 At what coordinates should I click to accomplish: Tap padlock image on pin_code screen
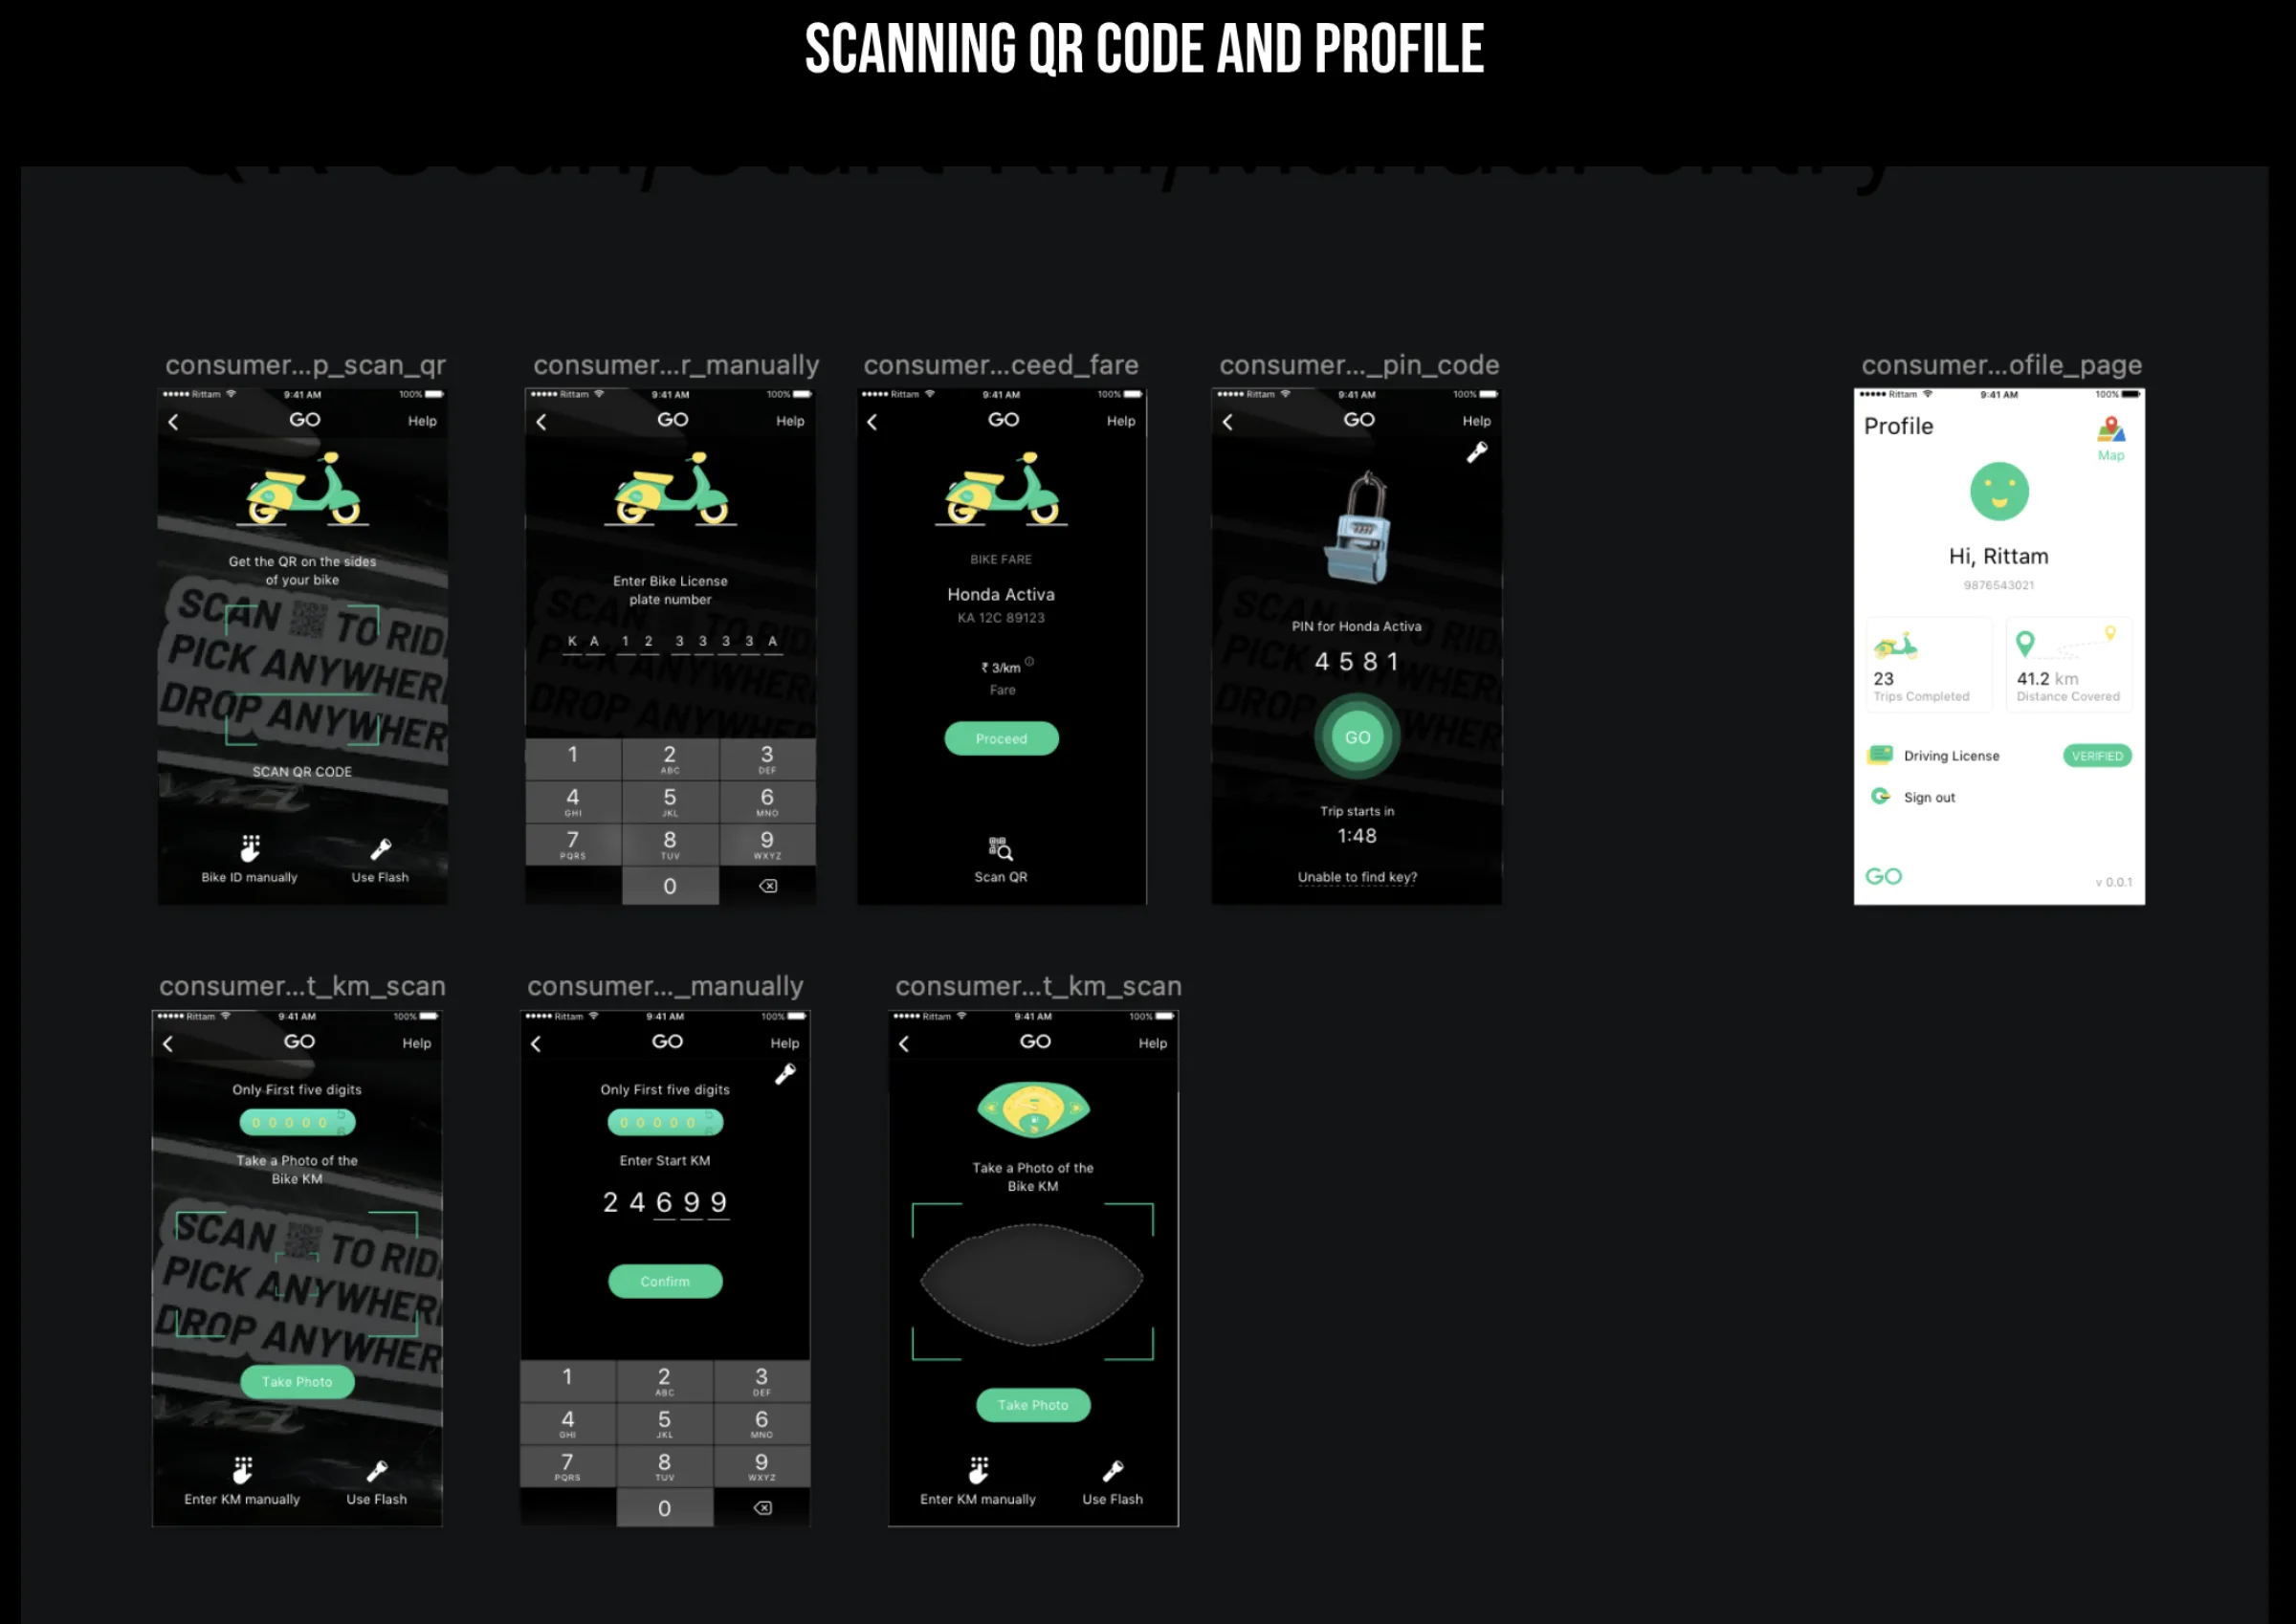[x=1358, y=527]
